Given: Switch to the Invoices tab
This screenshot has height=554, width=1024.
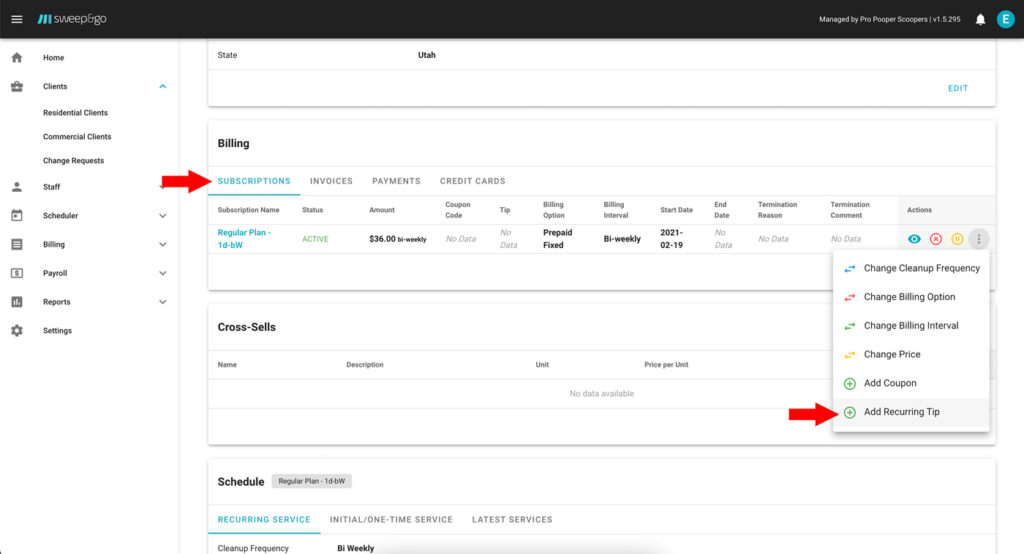Looking at the screenshot, I should (x=331, y=181).
